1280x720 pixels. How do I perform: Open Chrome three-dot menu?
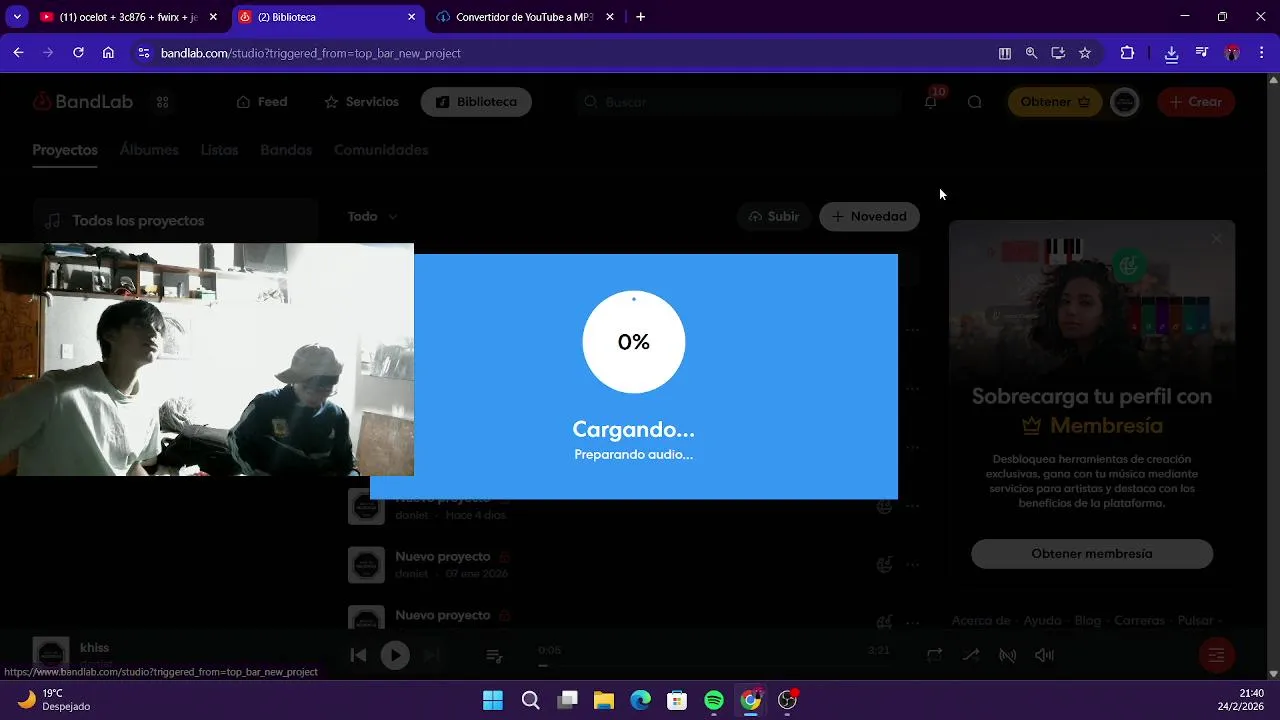coord(1262,53)
